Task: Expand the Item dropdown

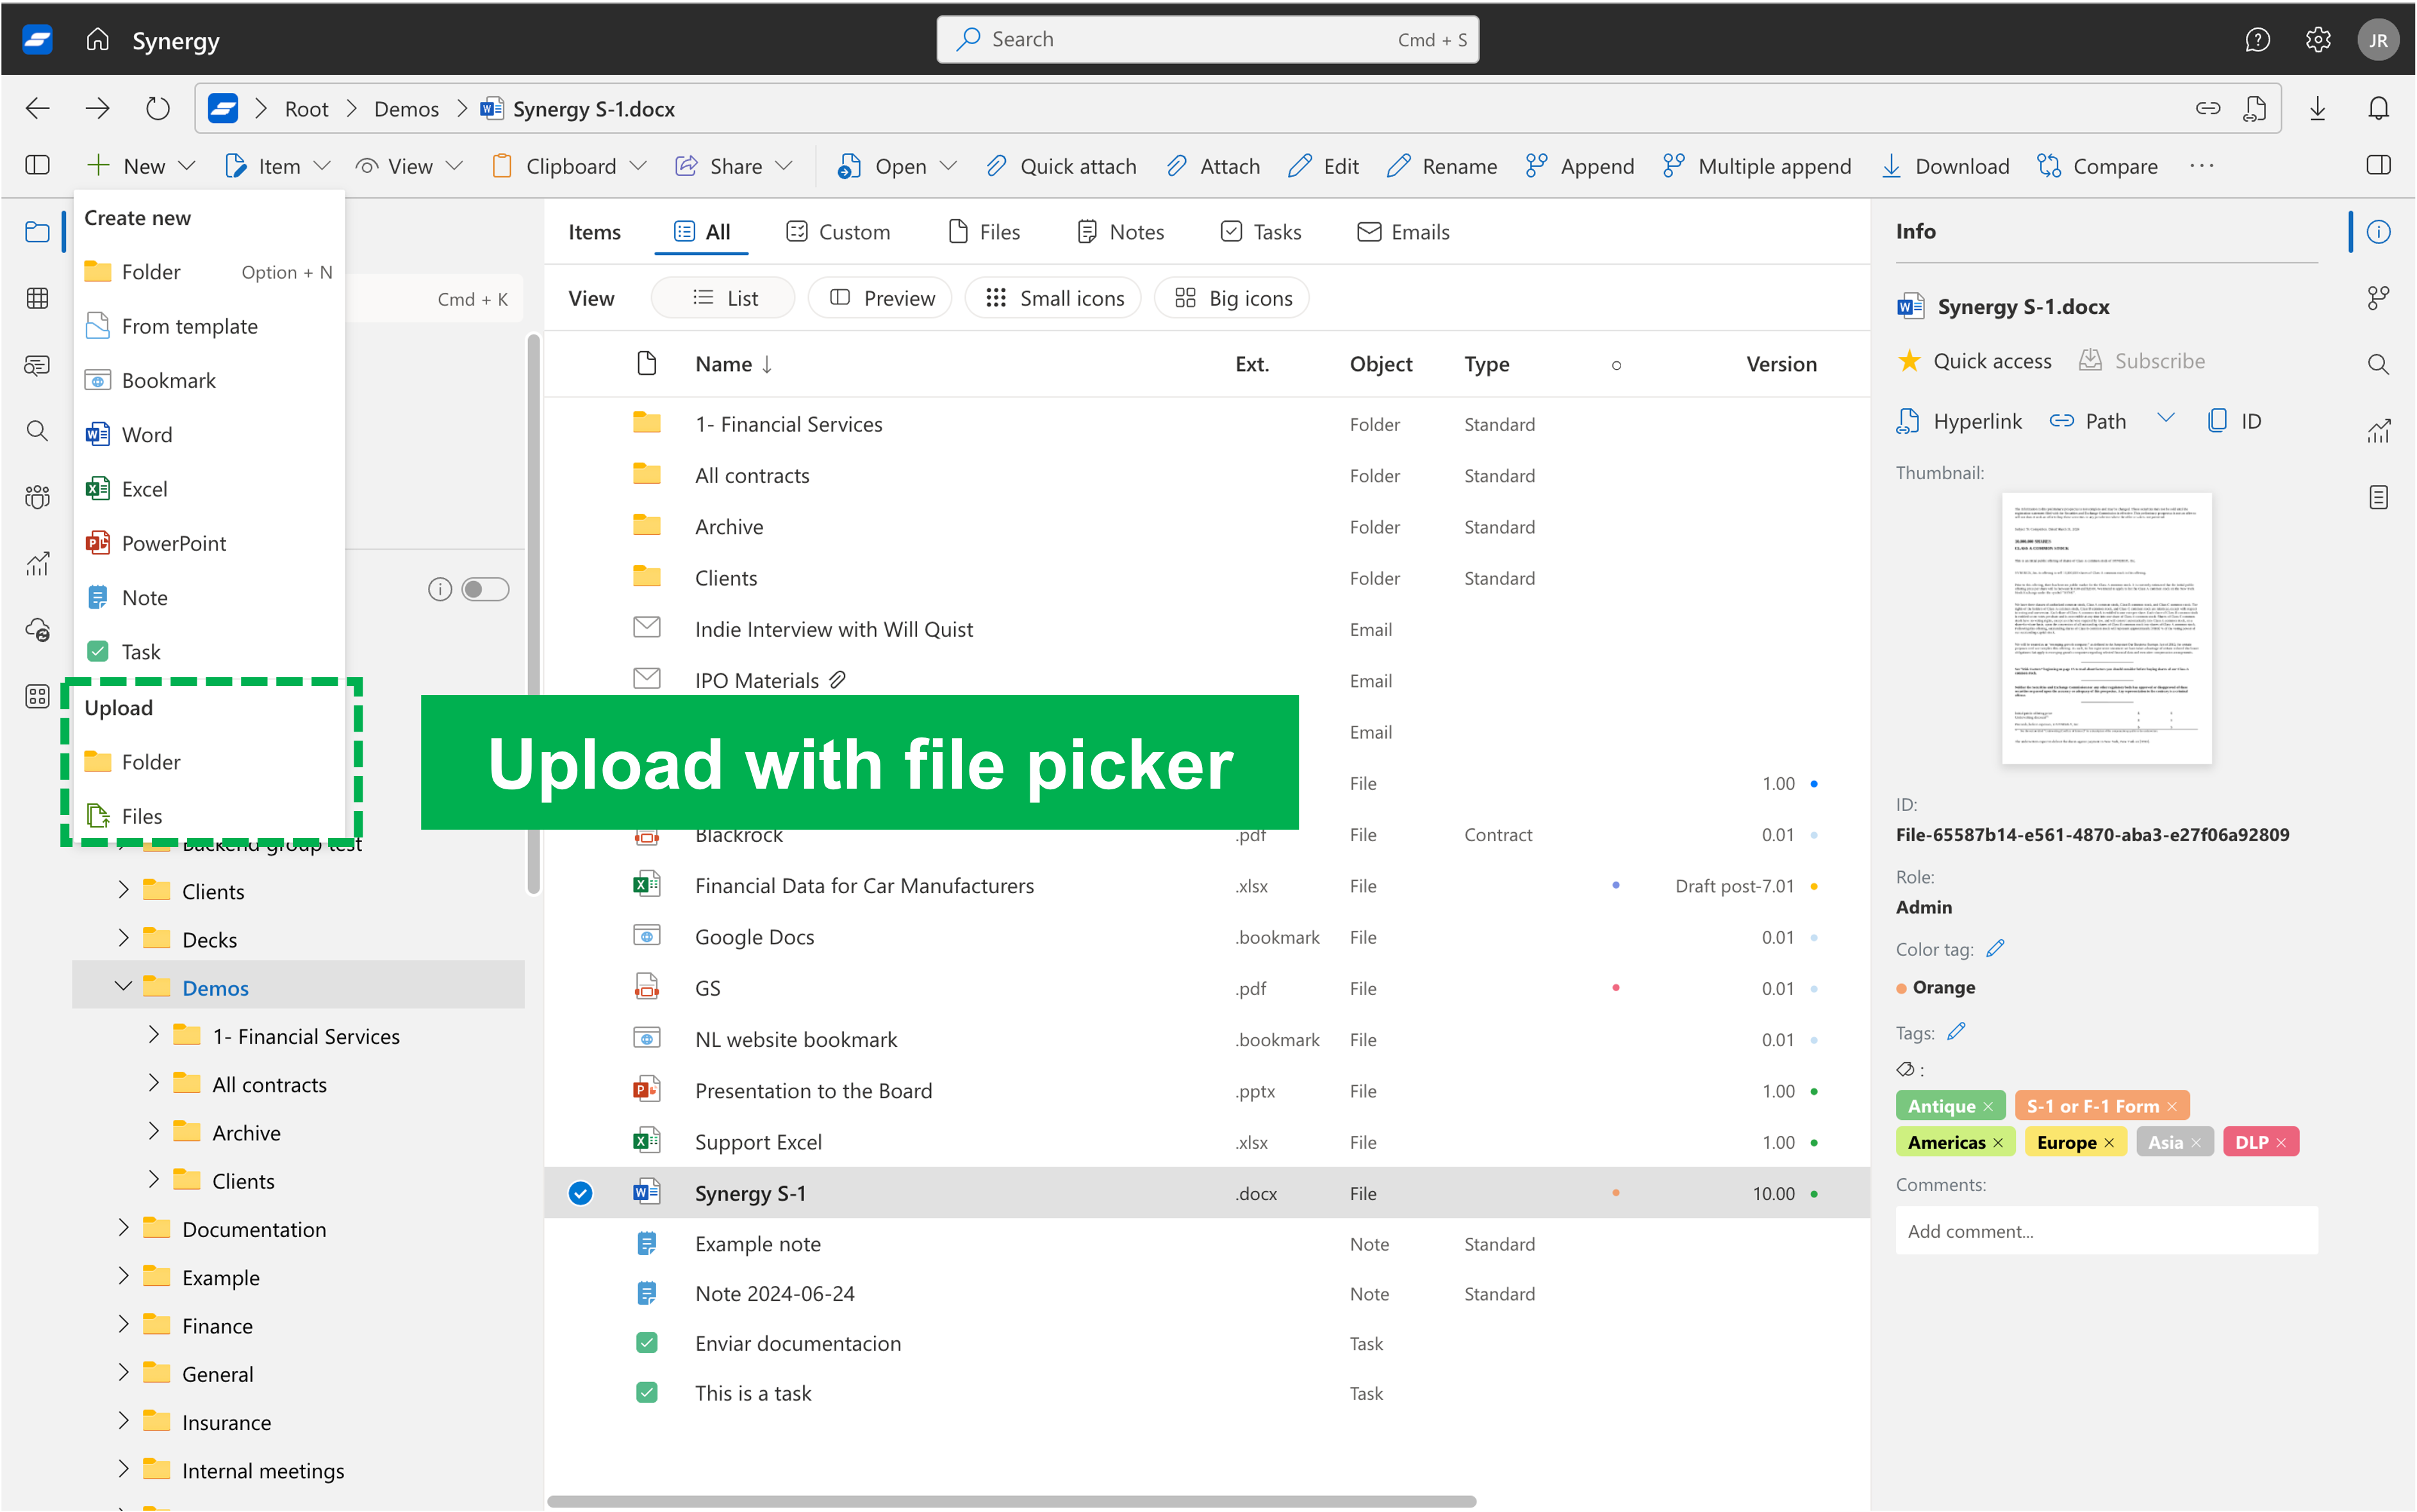Action: point(277,166)
